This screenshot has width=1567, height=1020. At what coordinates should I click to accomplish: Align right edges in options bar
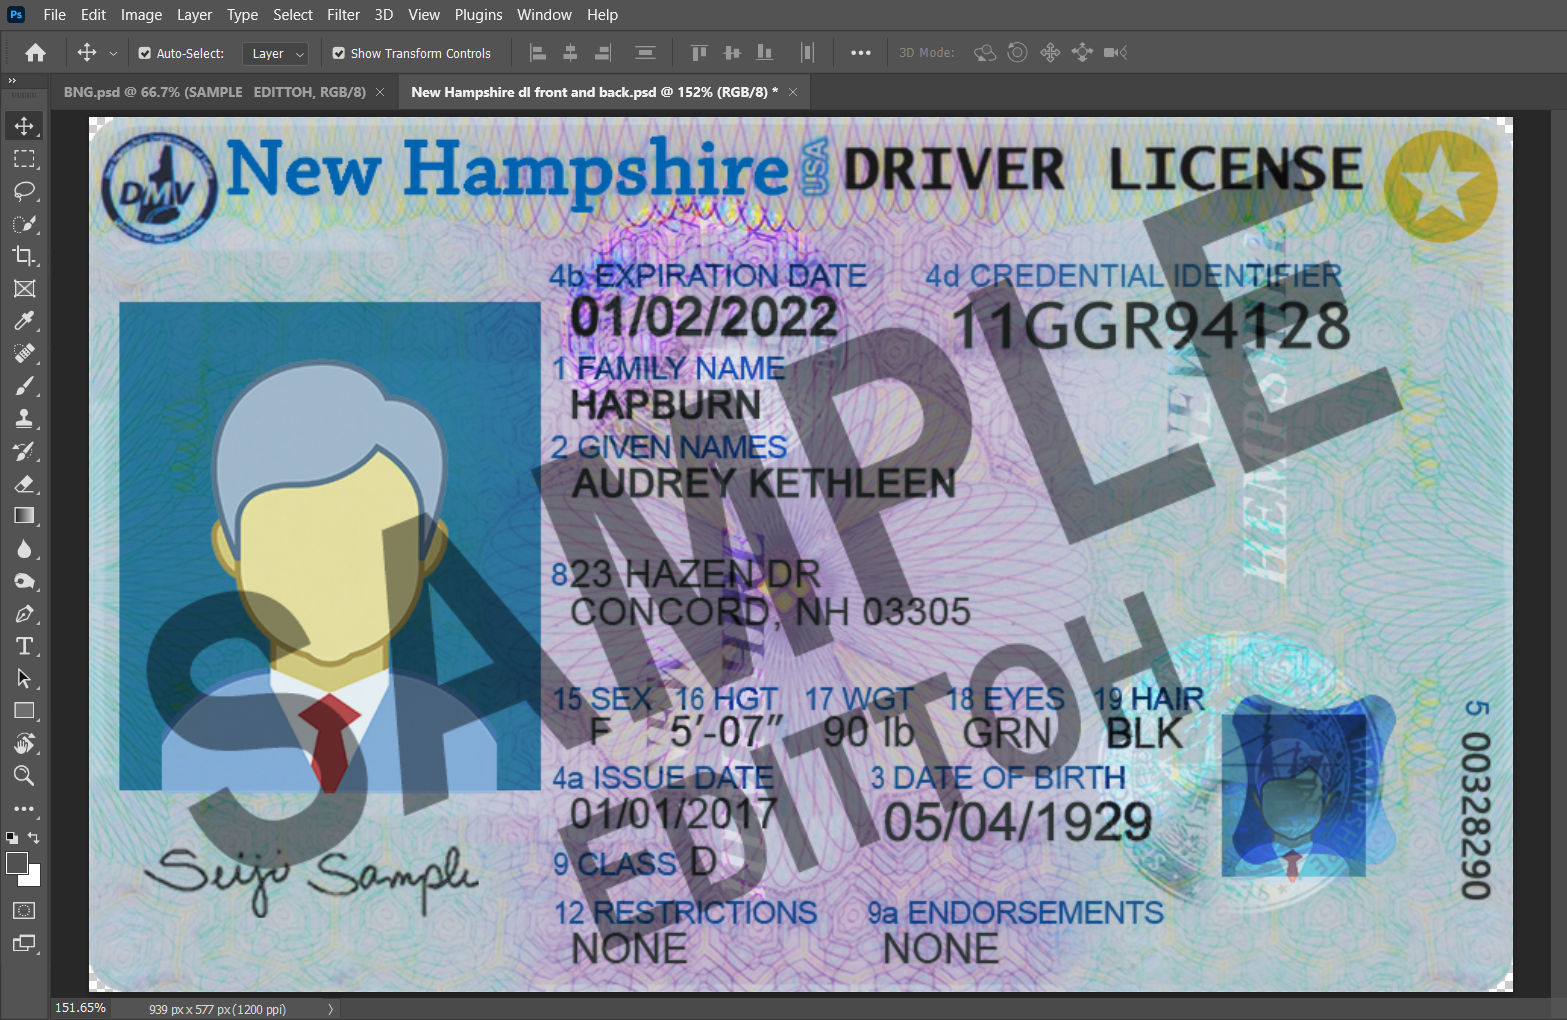[603, 53]
